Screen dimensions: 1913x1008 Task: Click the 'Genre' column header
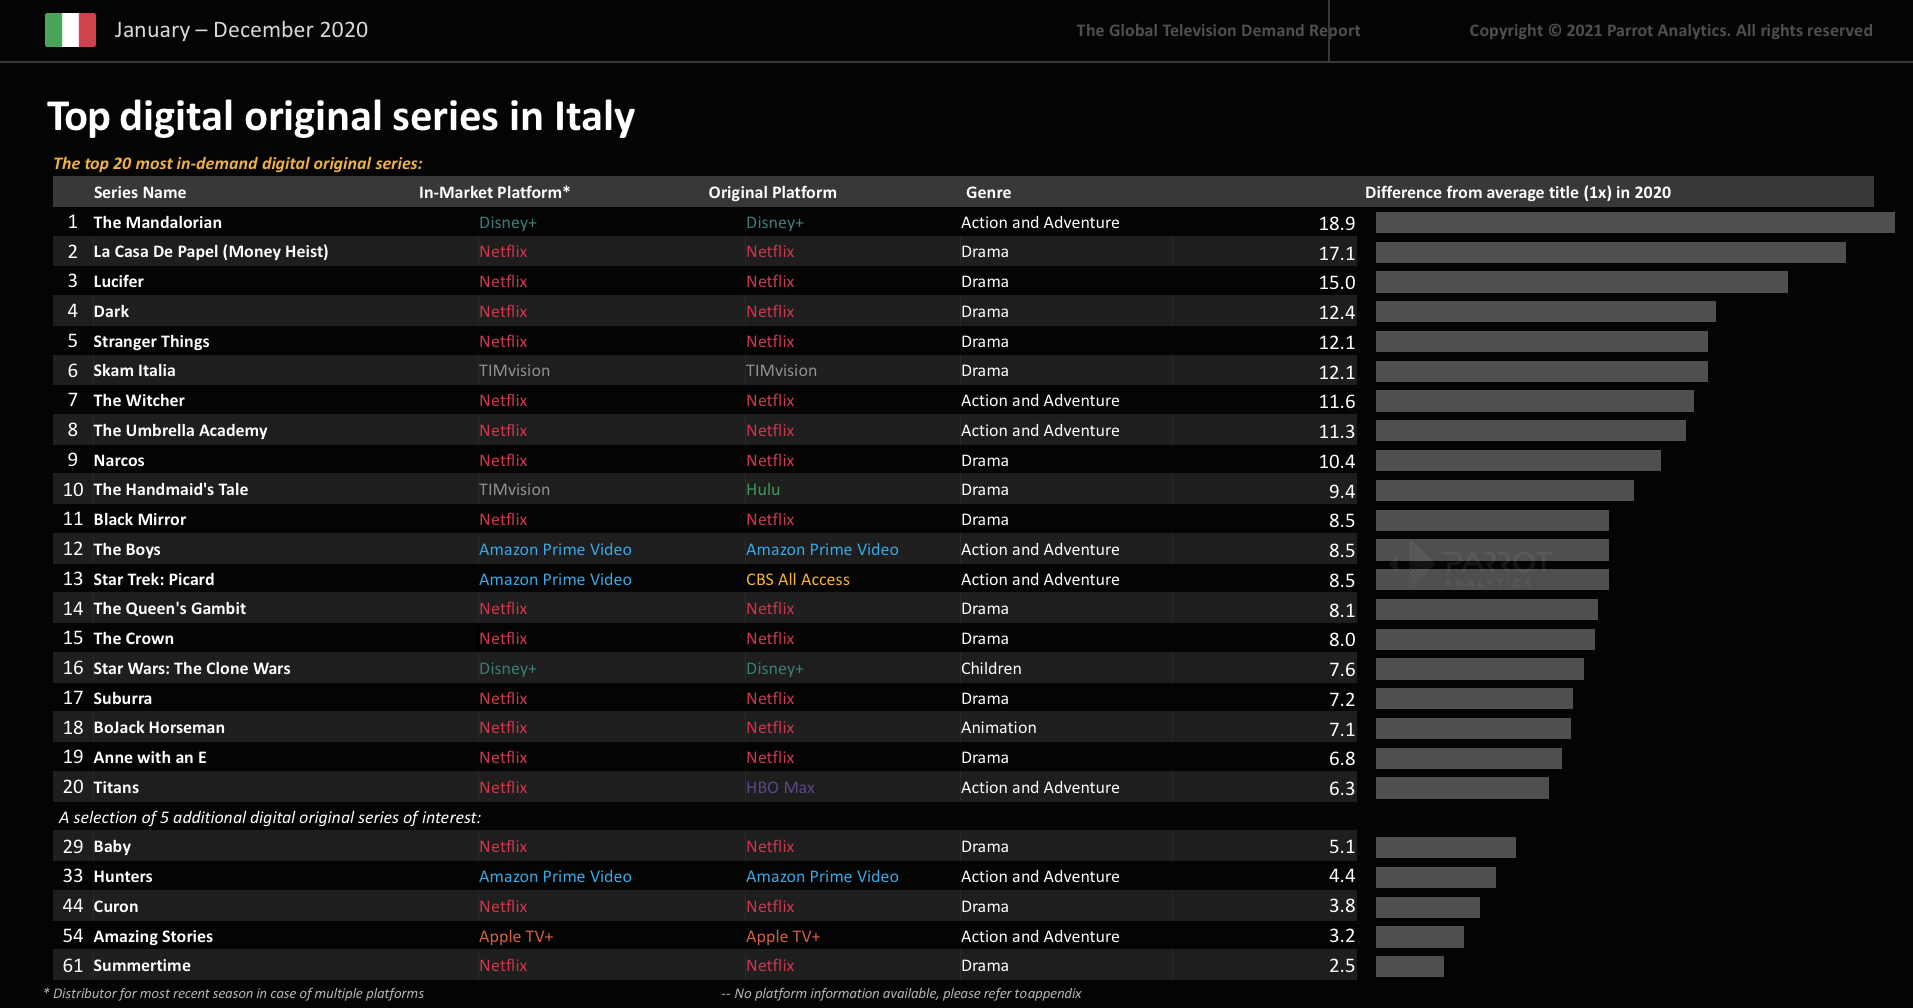tap(988, 192)
